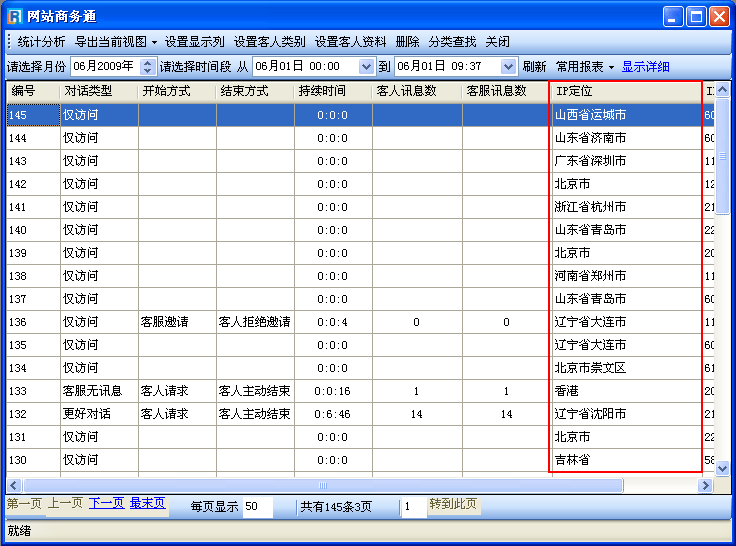
Task: Open the start time dropdown 06月01日 00:00
Action: (365, 67)
